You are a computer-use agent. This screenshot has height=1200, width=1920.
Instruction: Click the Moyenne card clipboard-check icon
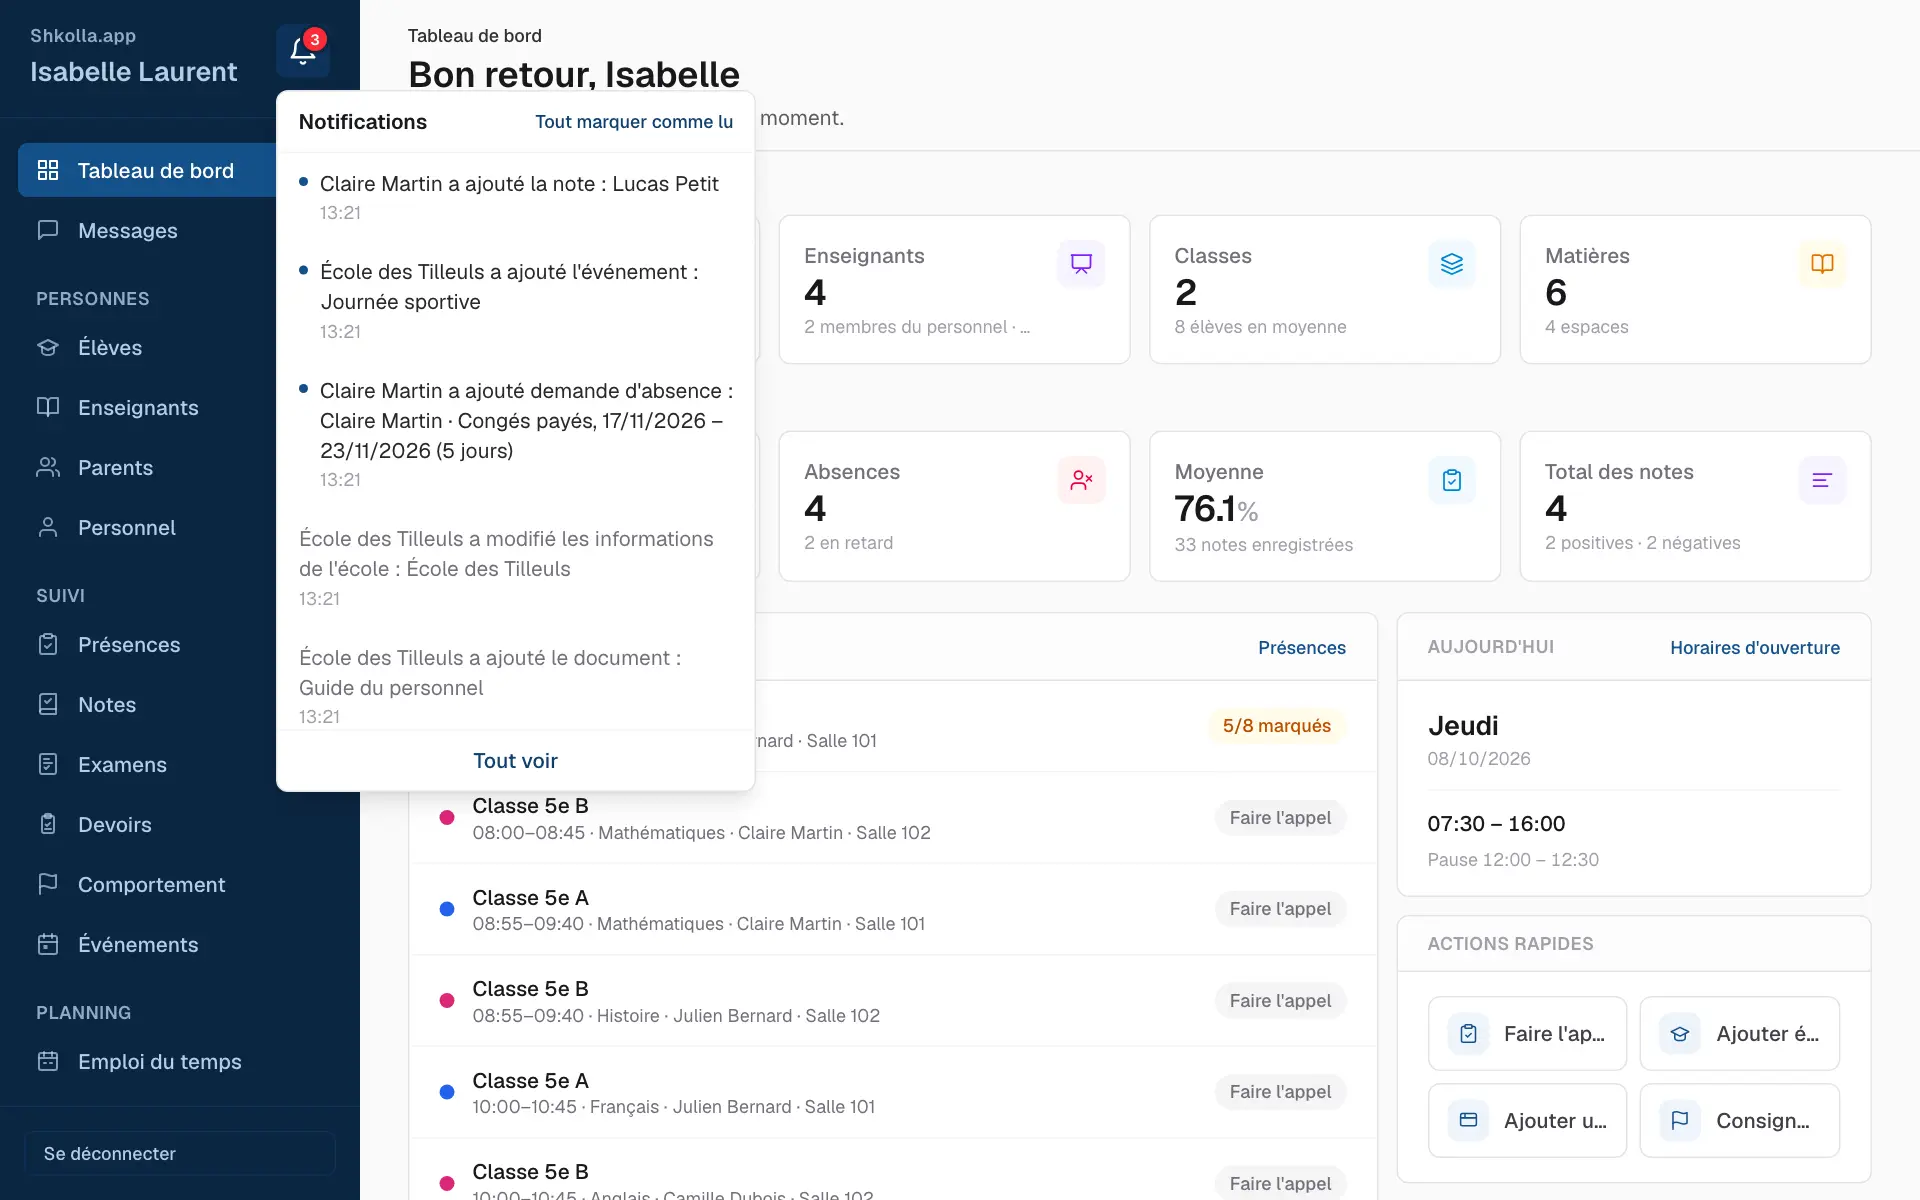tap(1452, 480)
